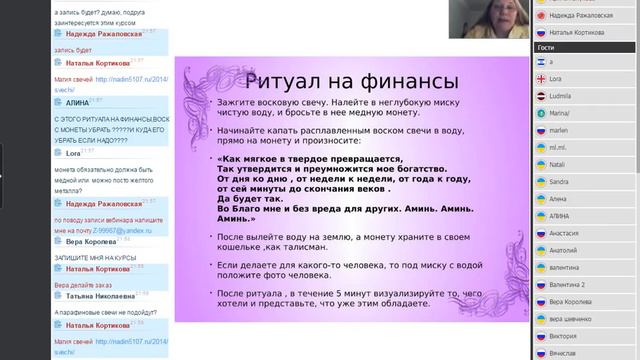Viewport: 640px width, 360px height.
Task: Click Ukrainian flag icon beside guest вера шевченко
Action: [x=541, y=319]
